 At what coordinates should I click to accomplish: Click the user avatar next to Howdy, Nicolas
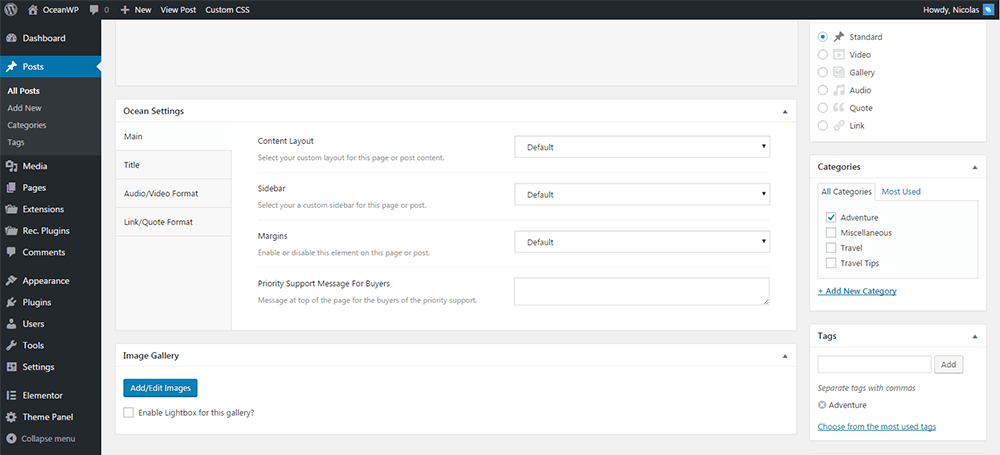click(x=989, y=9)
